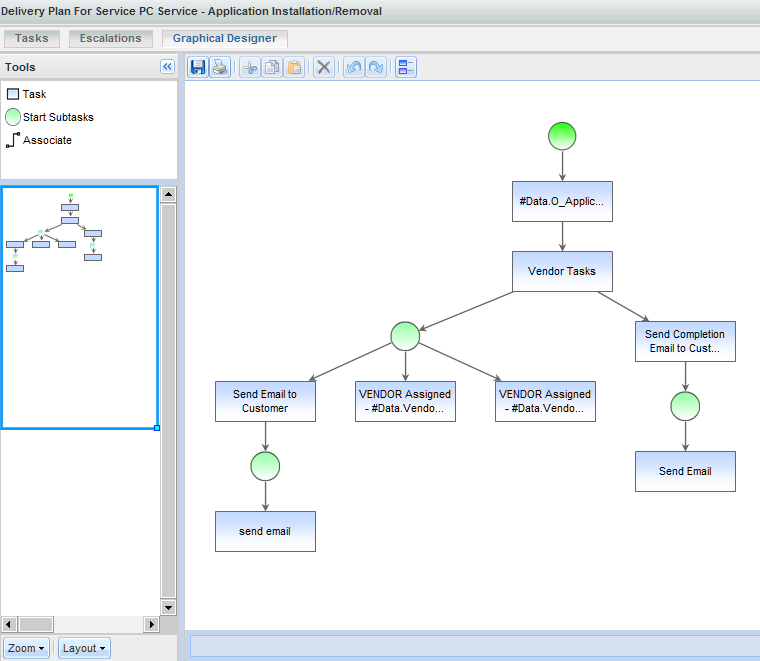Select the Vendor Tasks node
Viewport: 760px width, 661px height.
point(561,271)
